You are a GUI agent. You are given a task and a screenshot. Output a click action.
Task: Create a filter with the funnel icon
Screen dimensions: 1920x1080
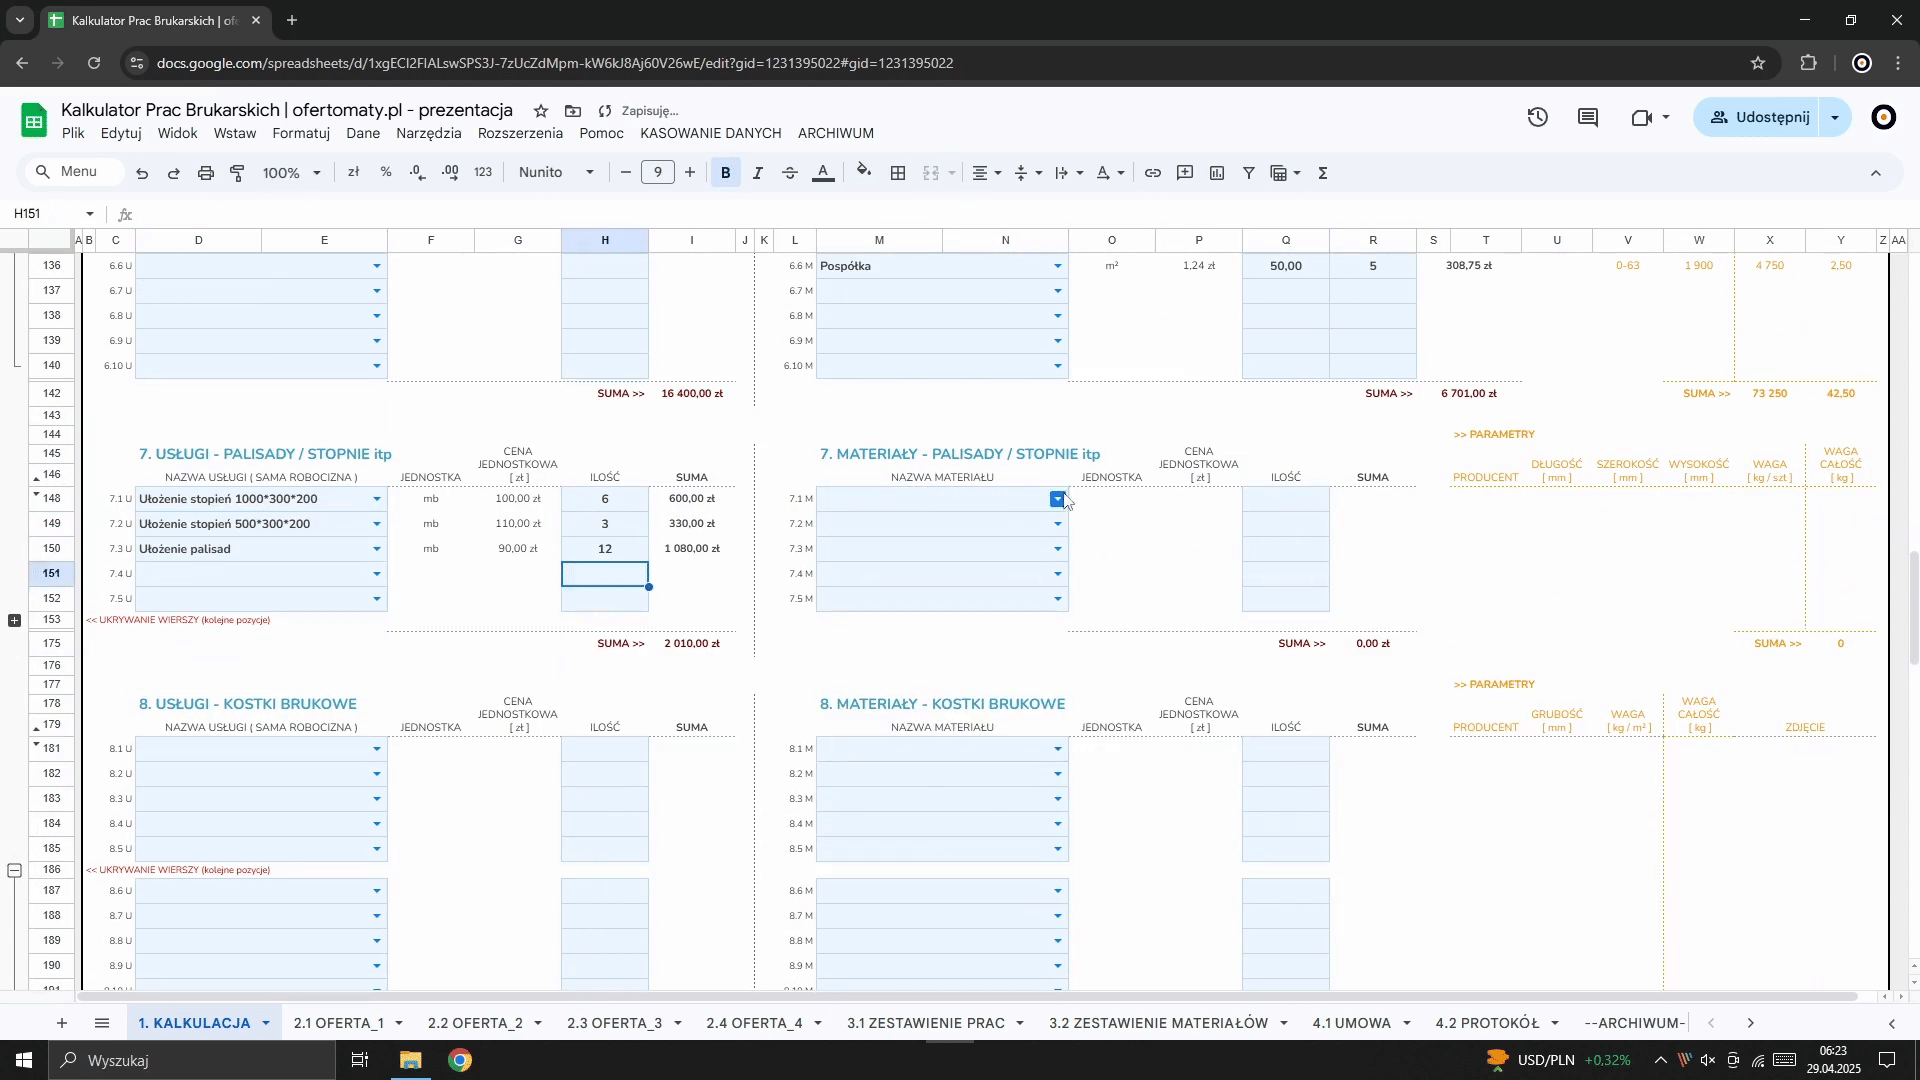[1249, 173]
